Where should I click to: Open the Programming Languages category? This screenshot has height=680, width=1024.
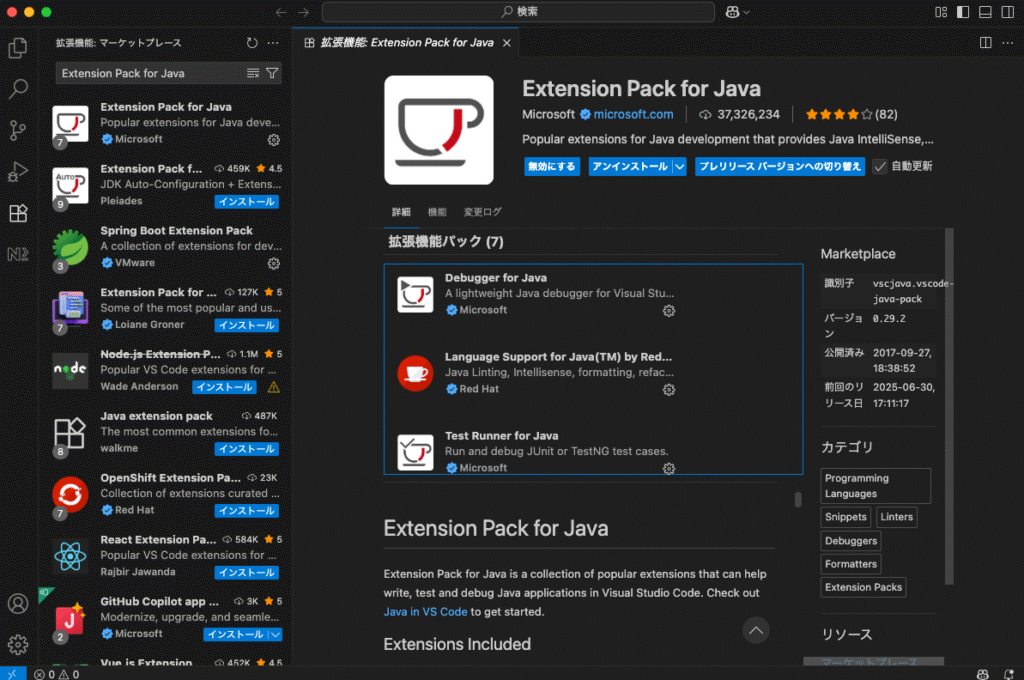(x=875, y=486)
